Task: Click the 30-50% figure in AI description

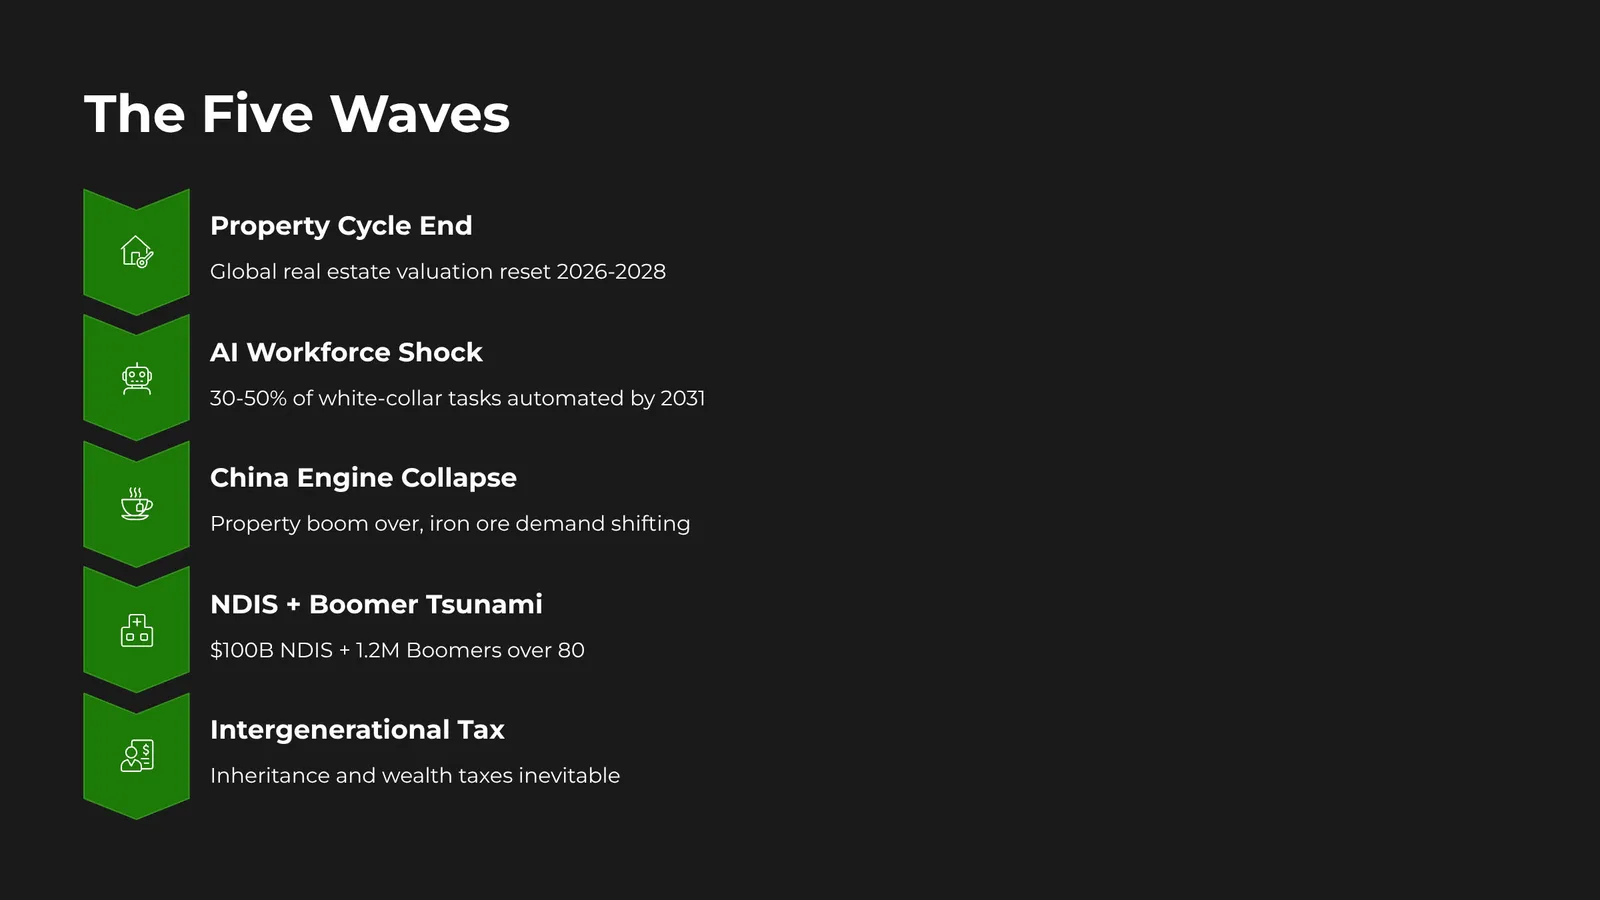Action: click(248, 398)
